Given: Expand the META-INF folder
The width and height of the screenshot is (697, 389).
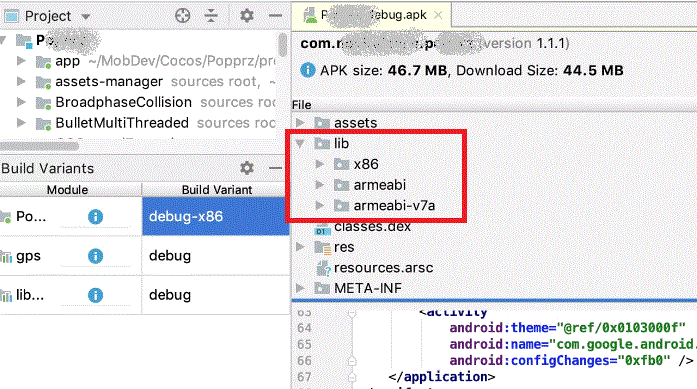Looking at the screenshot, I should click(300, 288).
